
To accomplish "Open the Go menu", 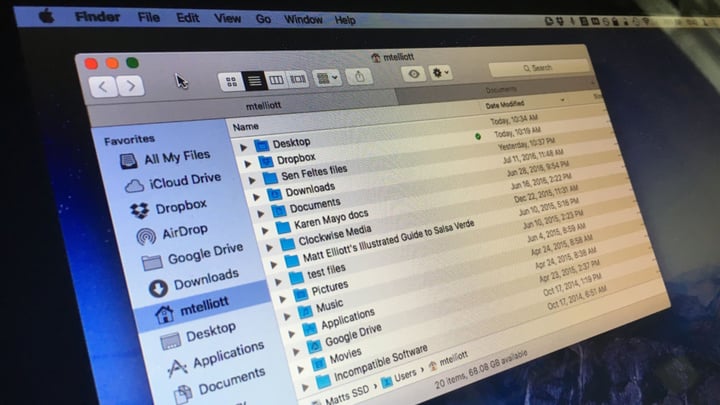I will coord(263,19).
